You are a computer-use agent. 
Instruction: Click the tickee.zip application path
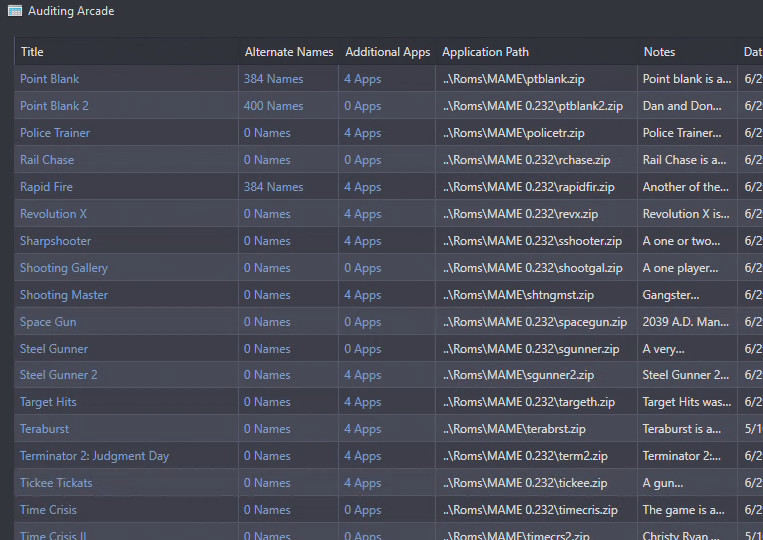525,483
